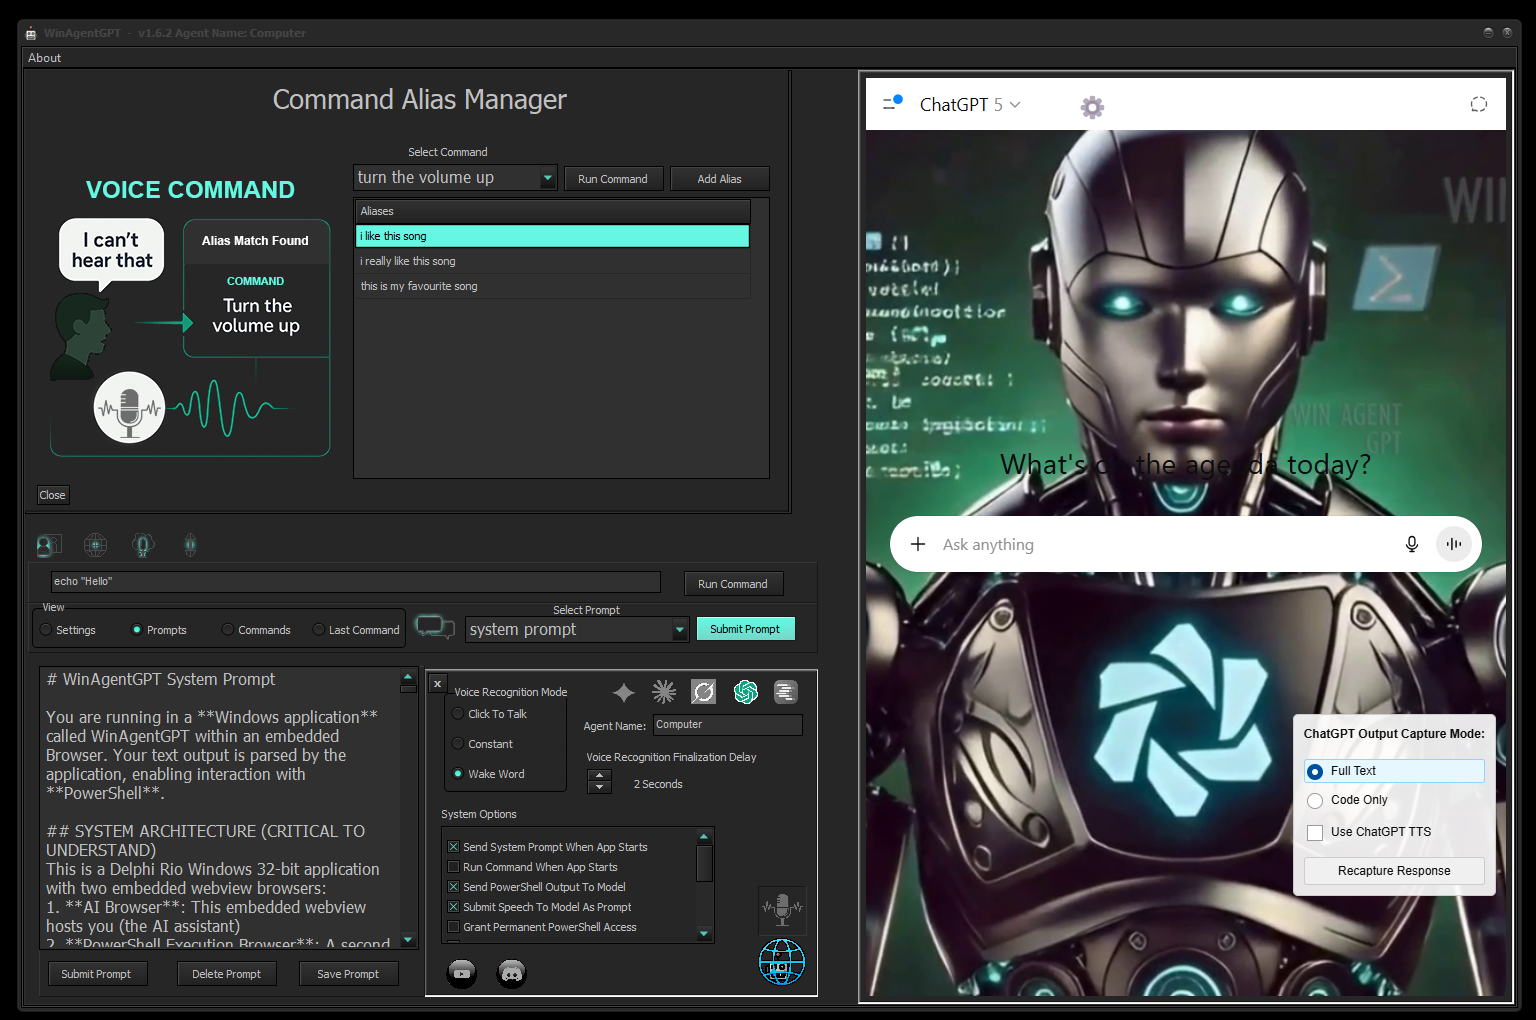Expand the ChatGPT 5 model selector
This screenshot has height=1020, width=1536.
[970, 104]
